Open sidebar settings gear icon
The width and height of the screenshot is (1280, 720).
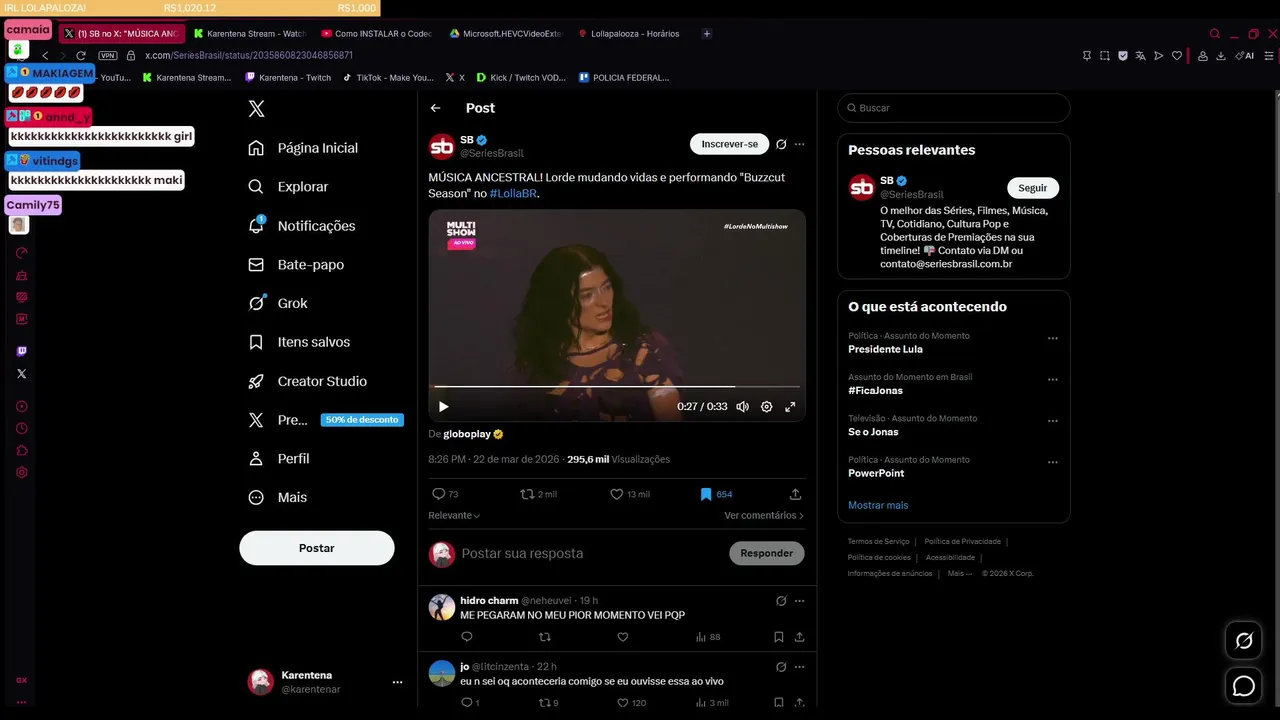(22, 472)
